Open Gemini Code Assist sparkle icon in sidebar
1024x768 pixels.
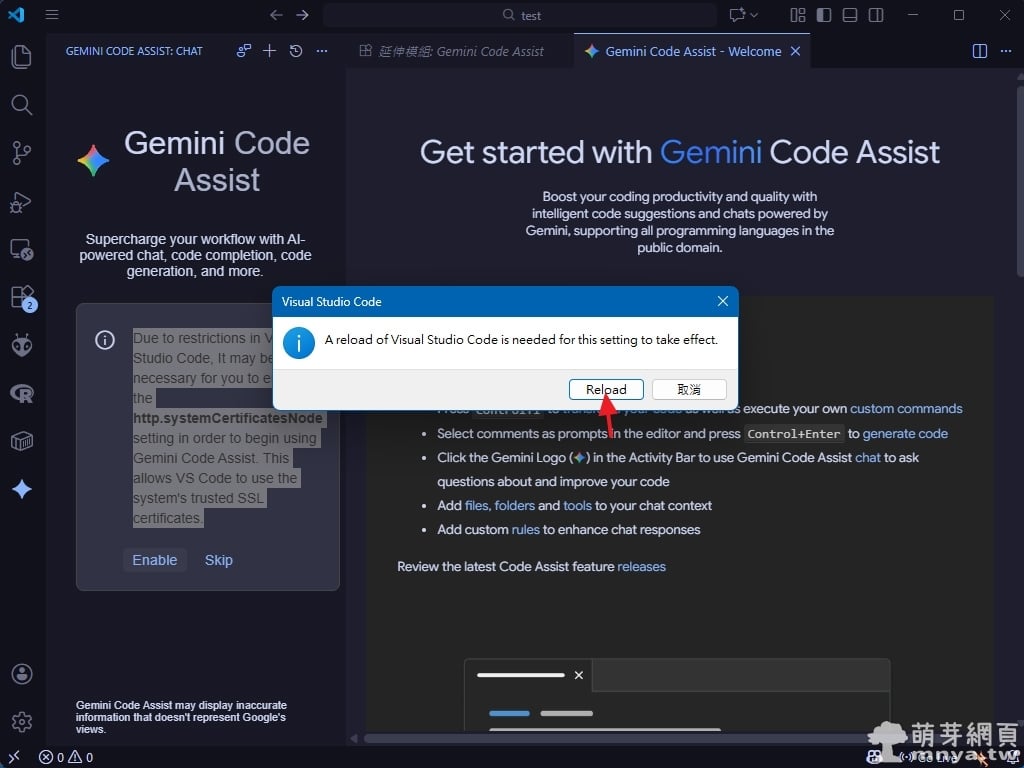pyautogui.click(x=21, y=489)
